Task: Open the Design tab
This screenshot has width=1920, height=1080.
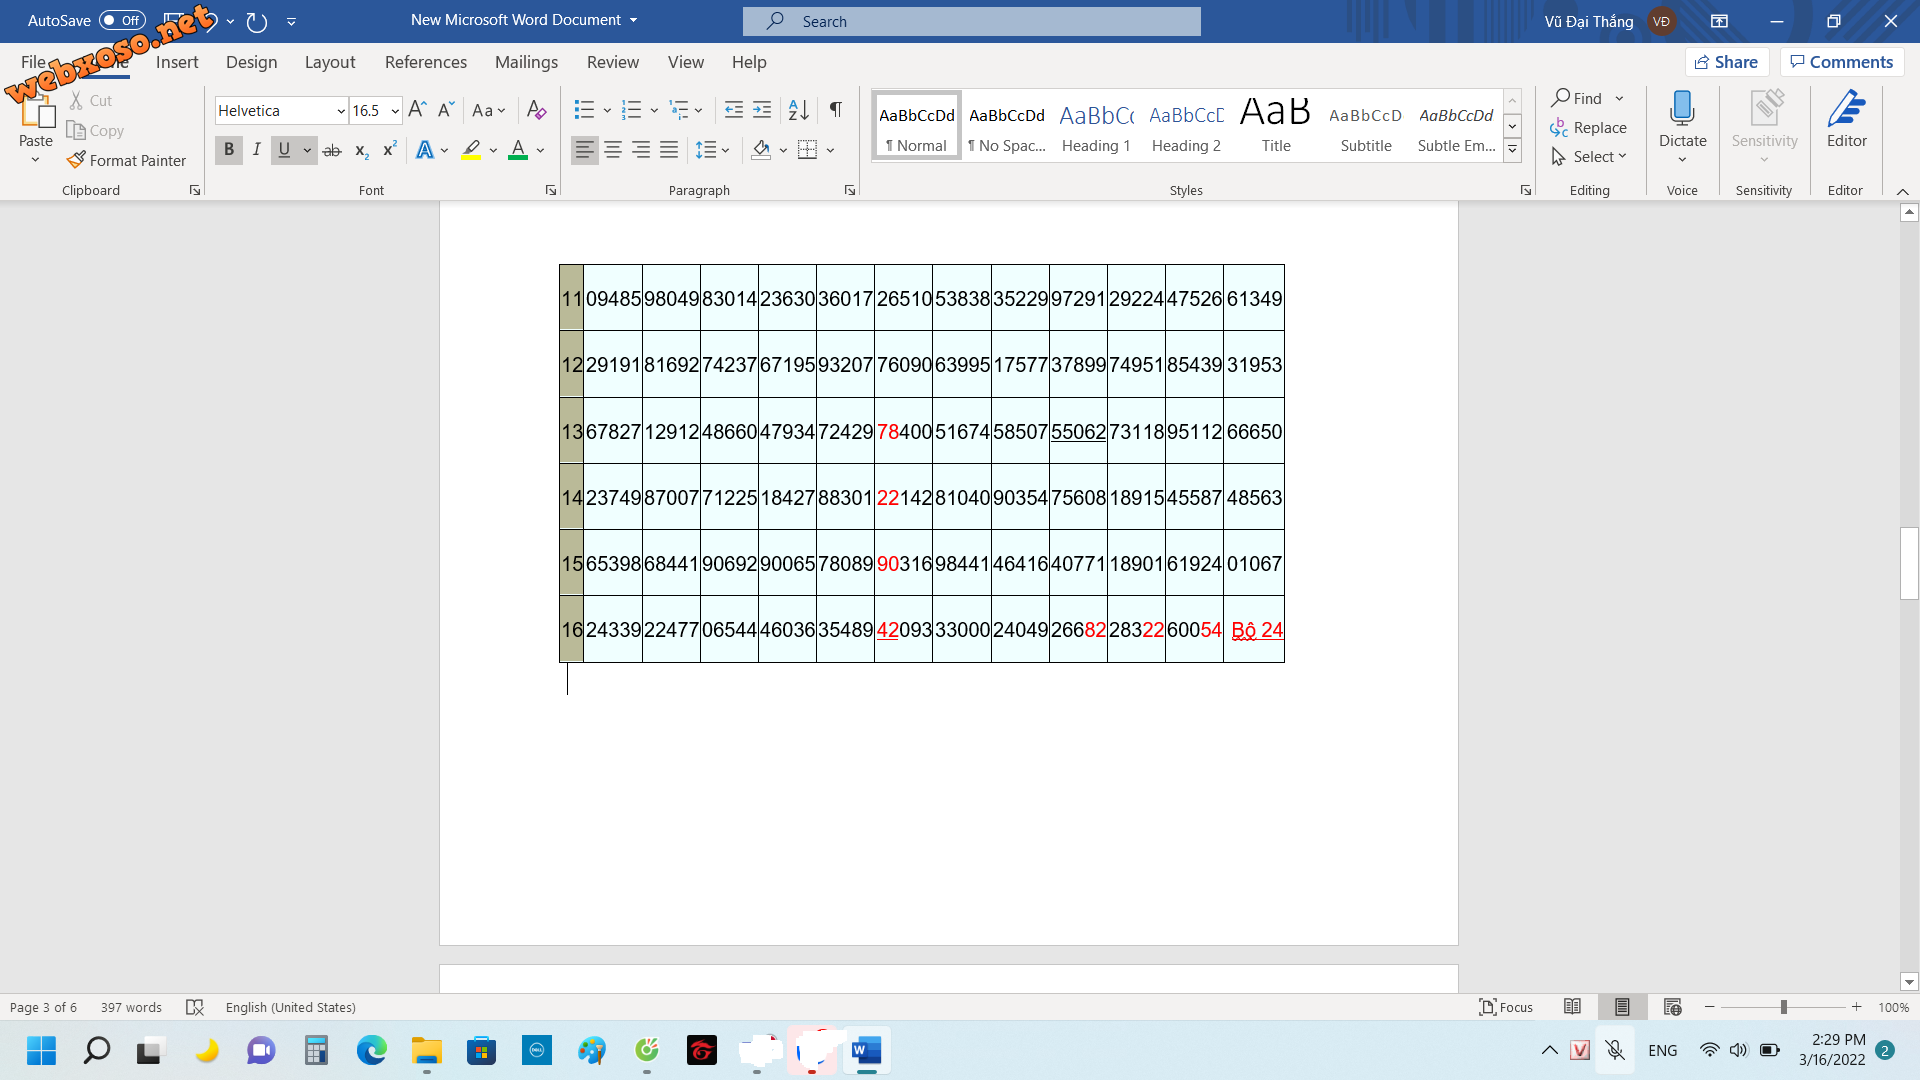Action: point(251,62)
